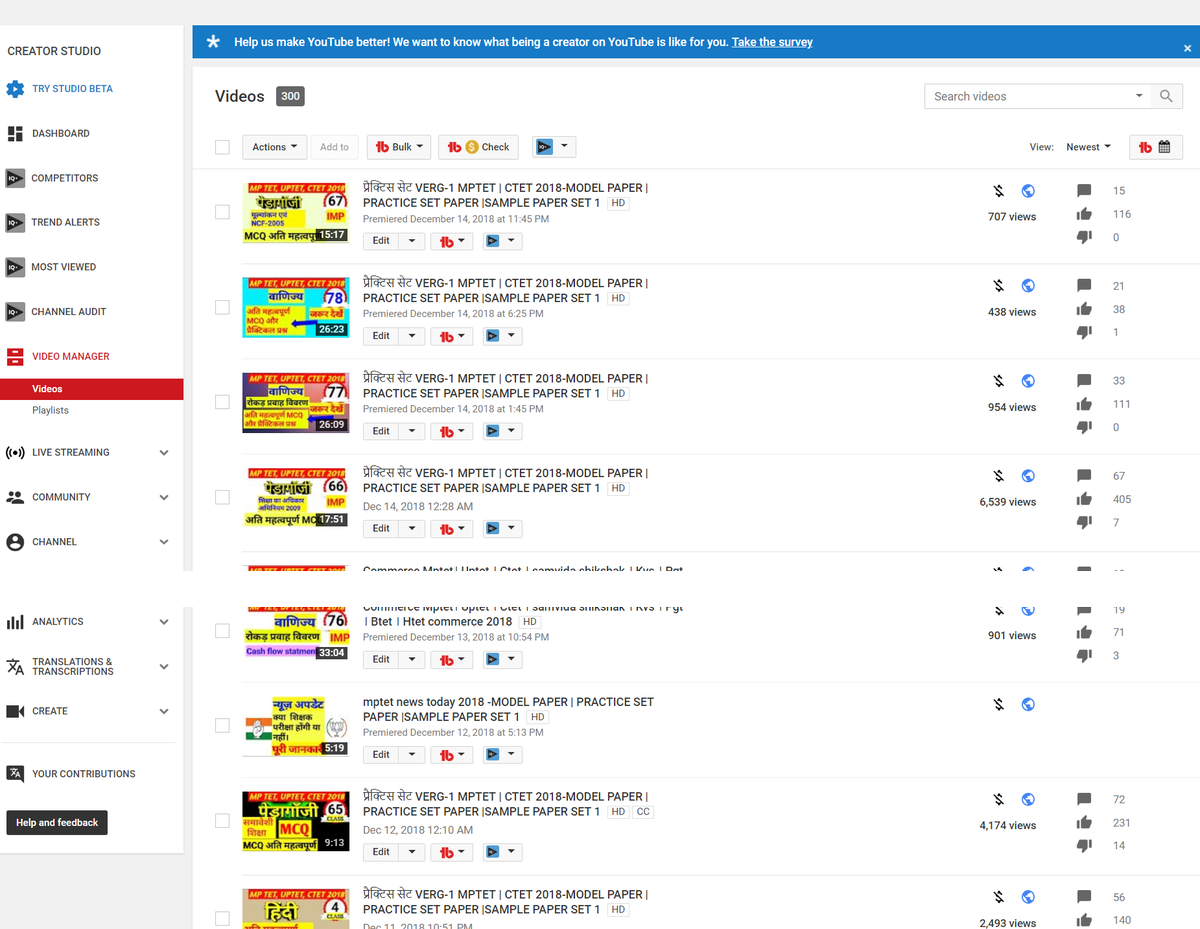Expand the Live Streaming section
The image size is (1200, 929).
164,453
